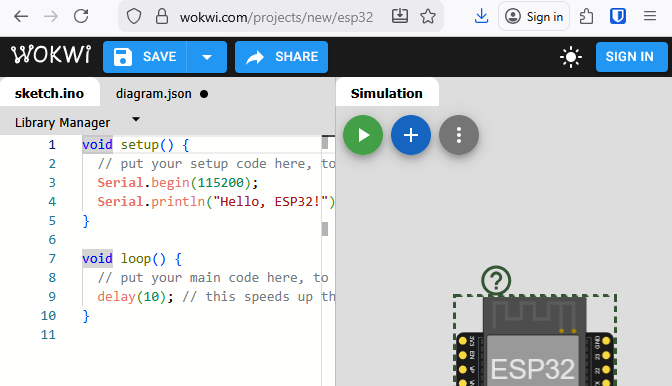Click the padlock site security icon
Screen dimensions: 672x386
(162, 17)
